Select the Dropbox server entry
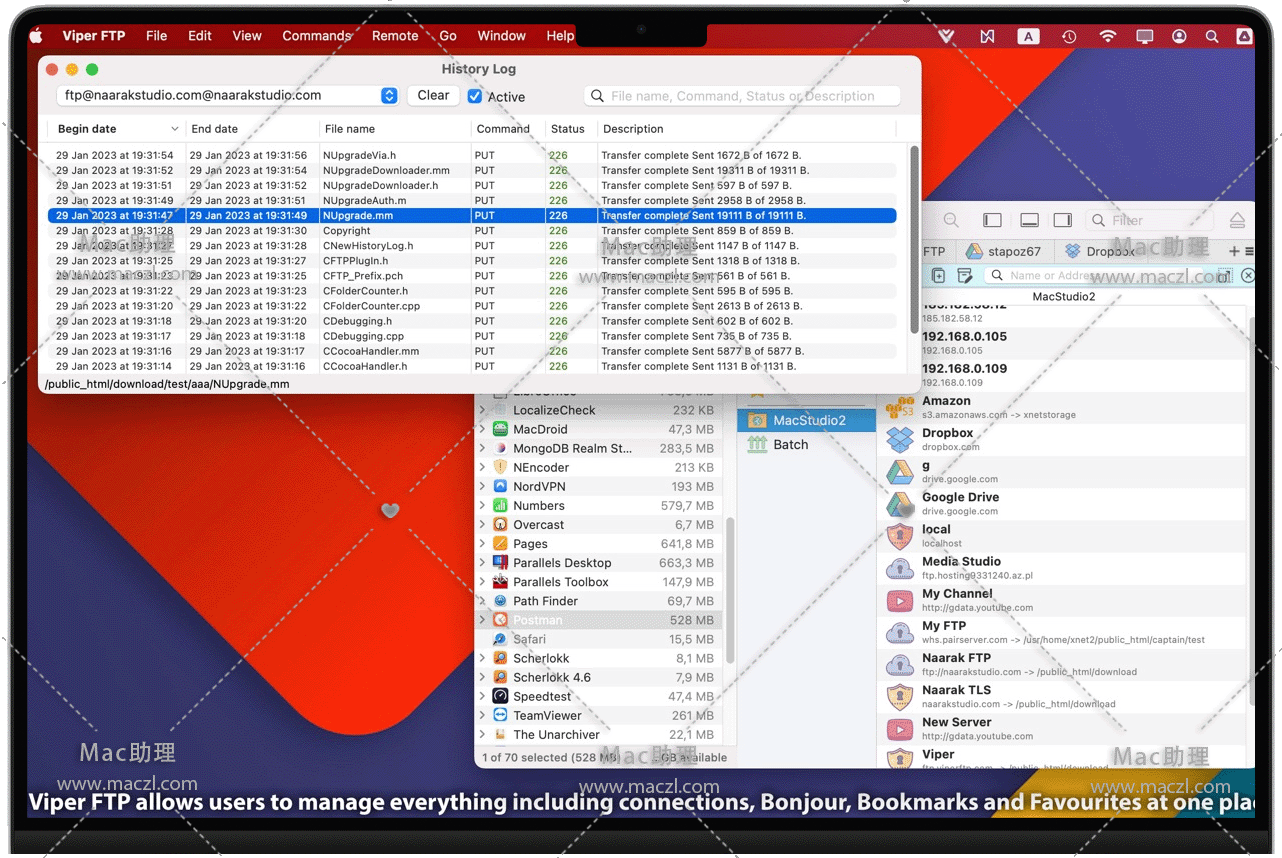The width and height of the screenshot is (1282, 858). pyautogui.click(x=947, y=439)
